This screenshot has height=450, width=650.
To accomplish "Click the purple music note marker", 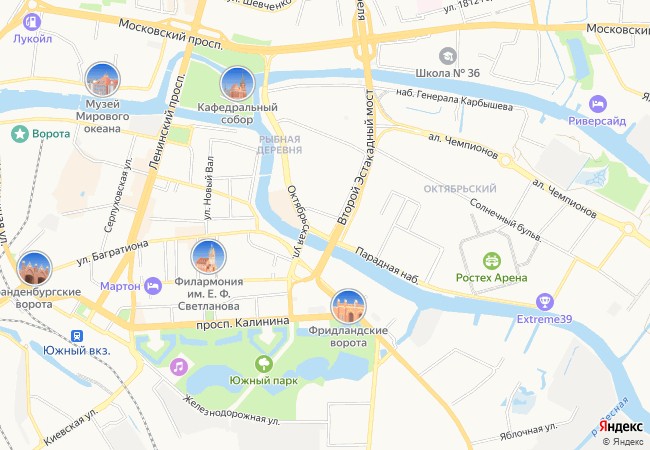I will (x=179, y=367).
